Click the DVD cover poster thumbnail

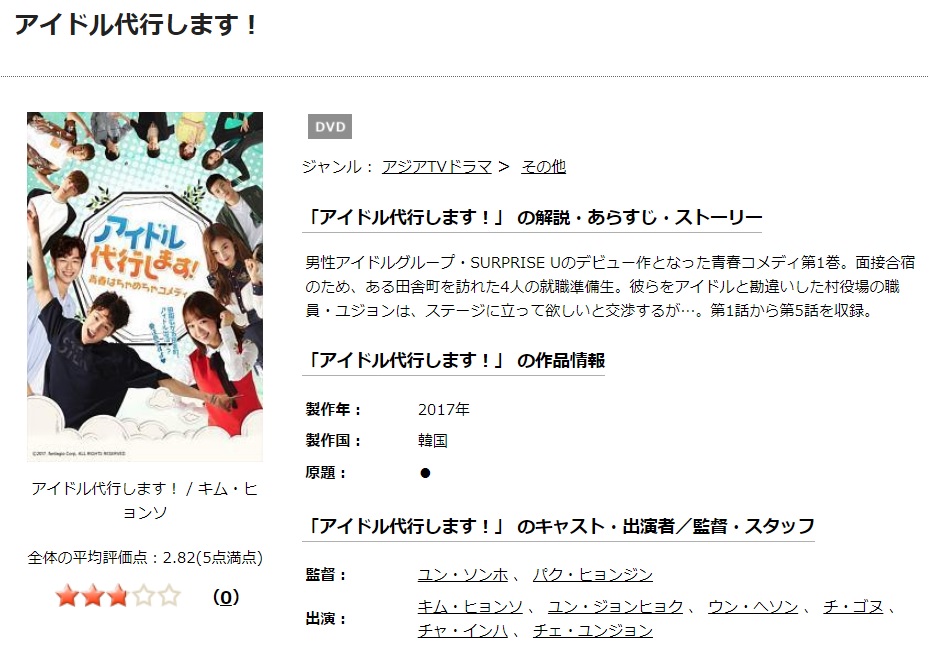click(x=145, y=287)
